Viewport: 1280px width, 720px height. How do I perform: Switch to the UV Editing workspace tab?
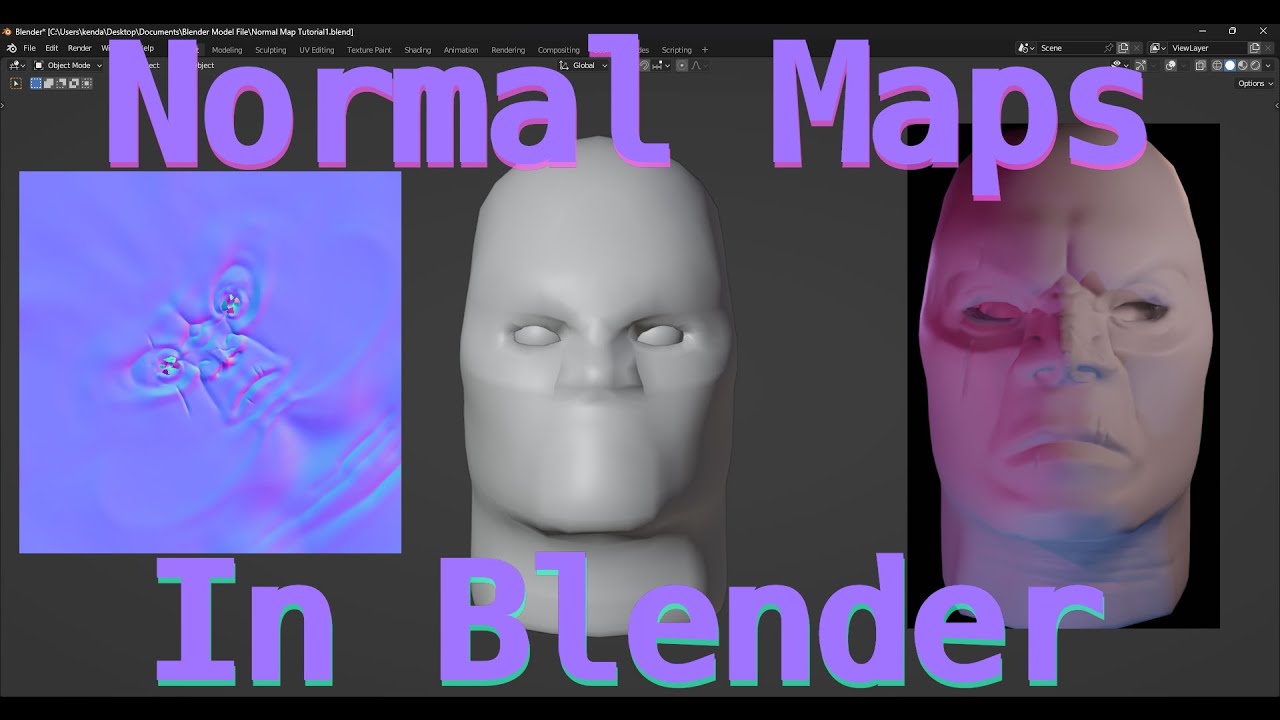pos(317,50)
